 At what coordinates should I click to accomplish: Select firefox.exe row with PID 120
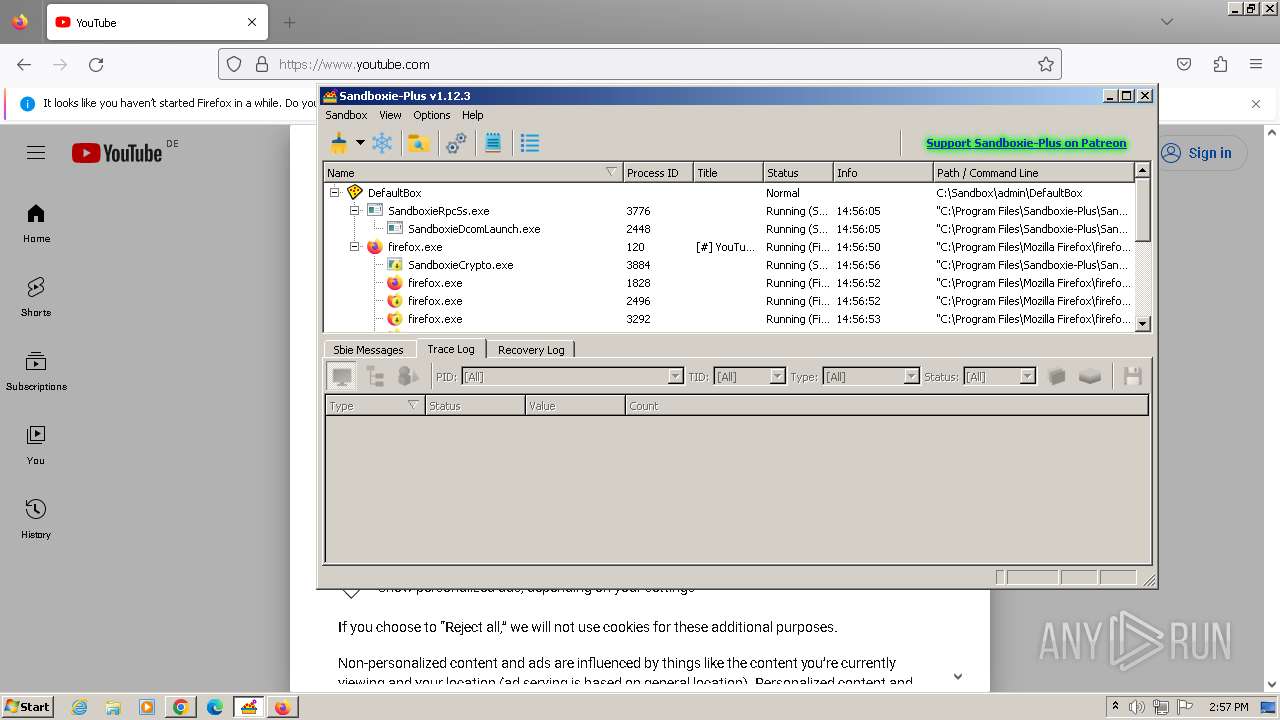(729, 247)
